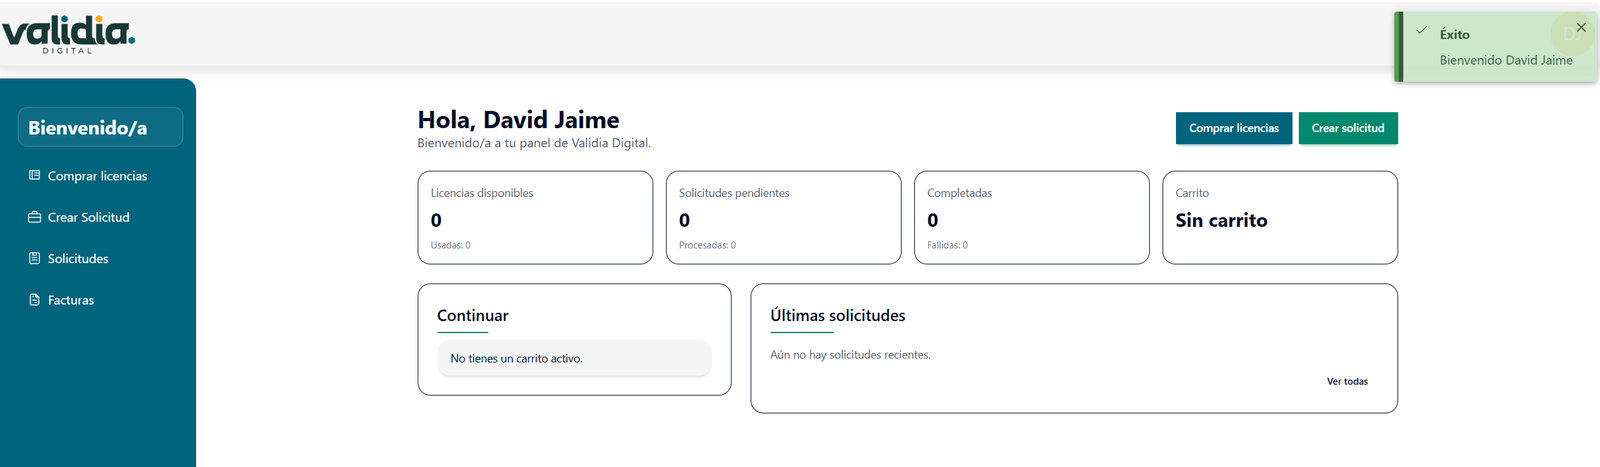Select the Completadas card

1031,218
